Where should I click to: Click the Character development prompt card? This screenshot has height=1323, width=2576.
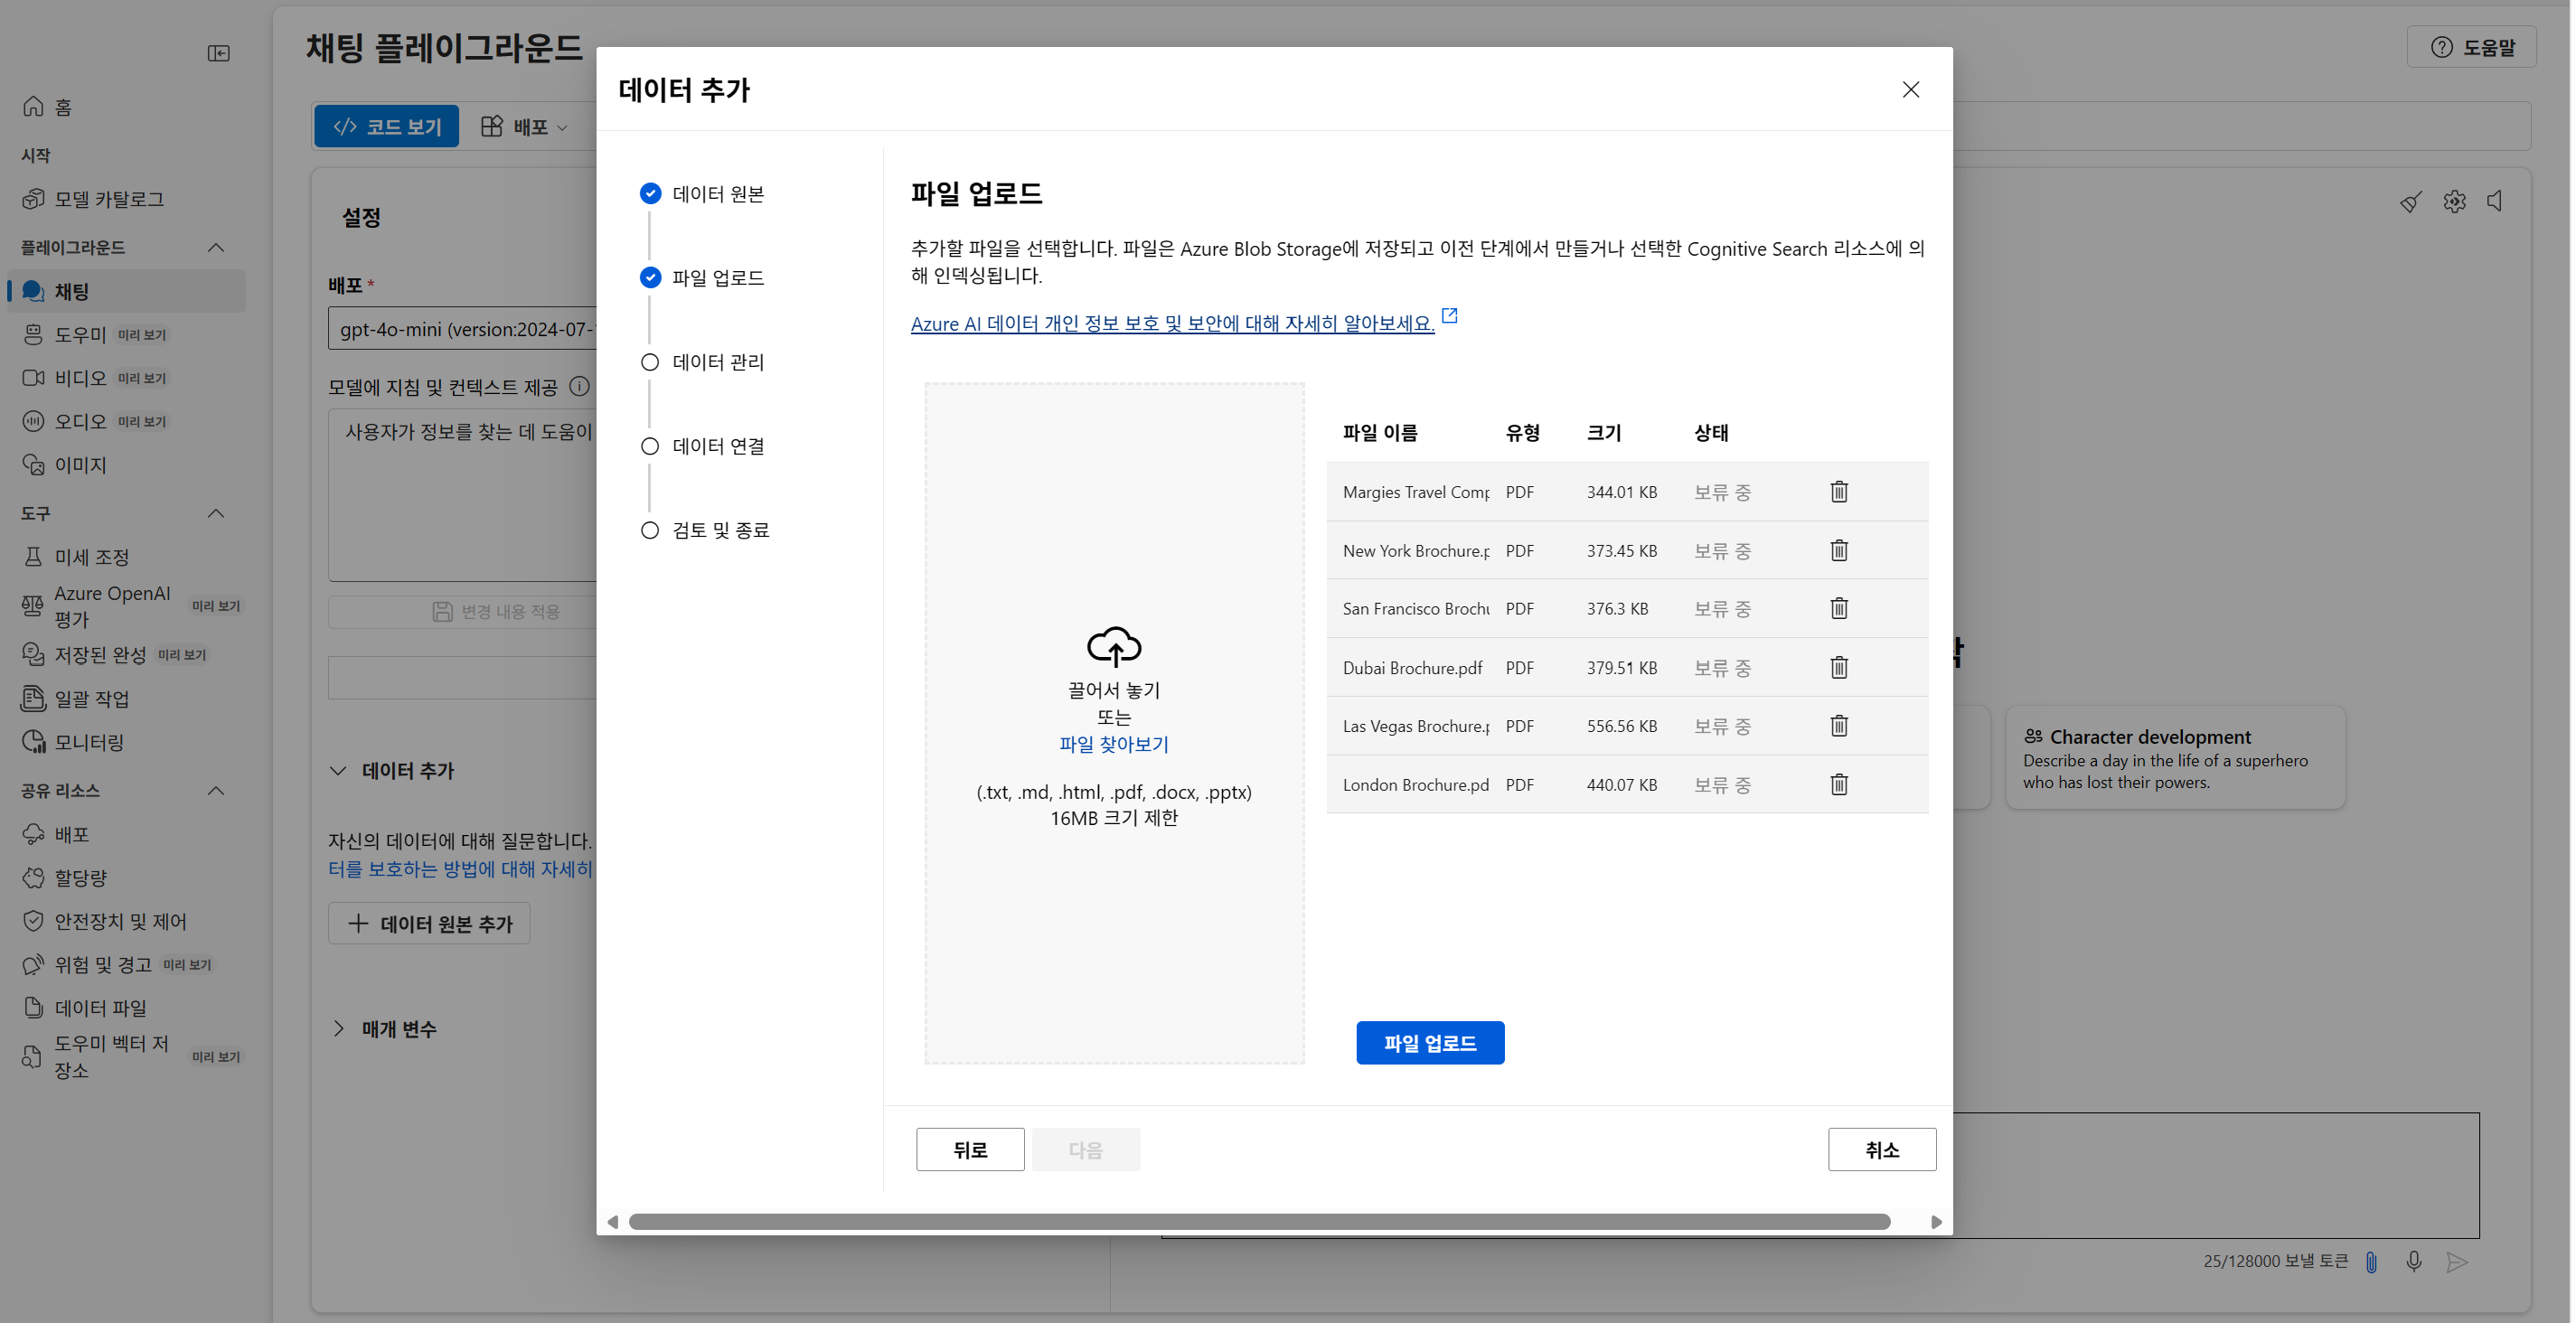point(2175,757)
